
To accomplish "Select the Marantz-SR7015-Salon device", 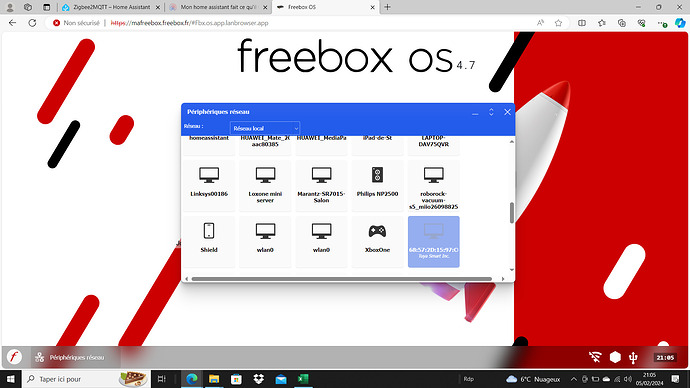I will click(321, 185).
